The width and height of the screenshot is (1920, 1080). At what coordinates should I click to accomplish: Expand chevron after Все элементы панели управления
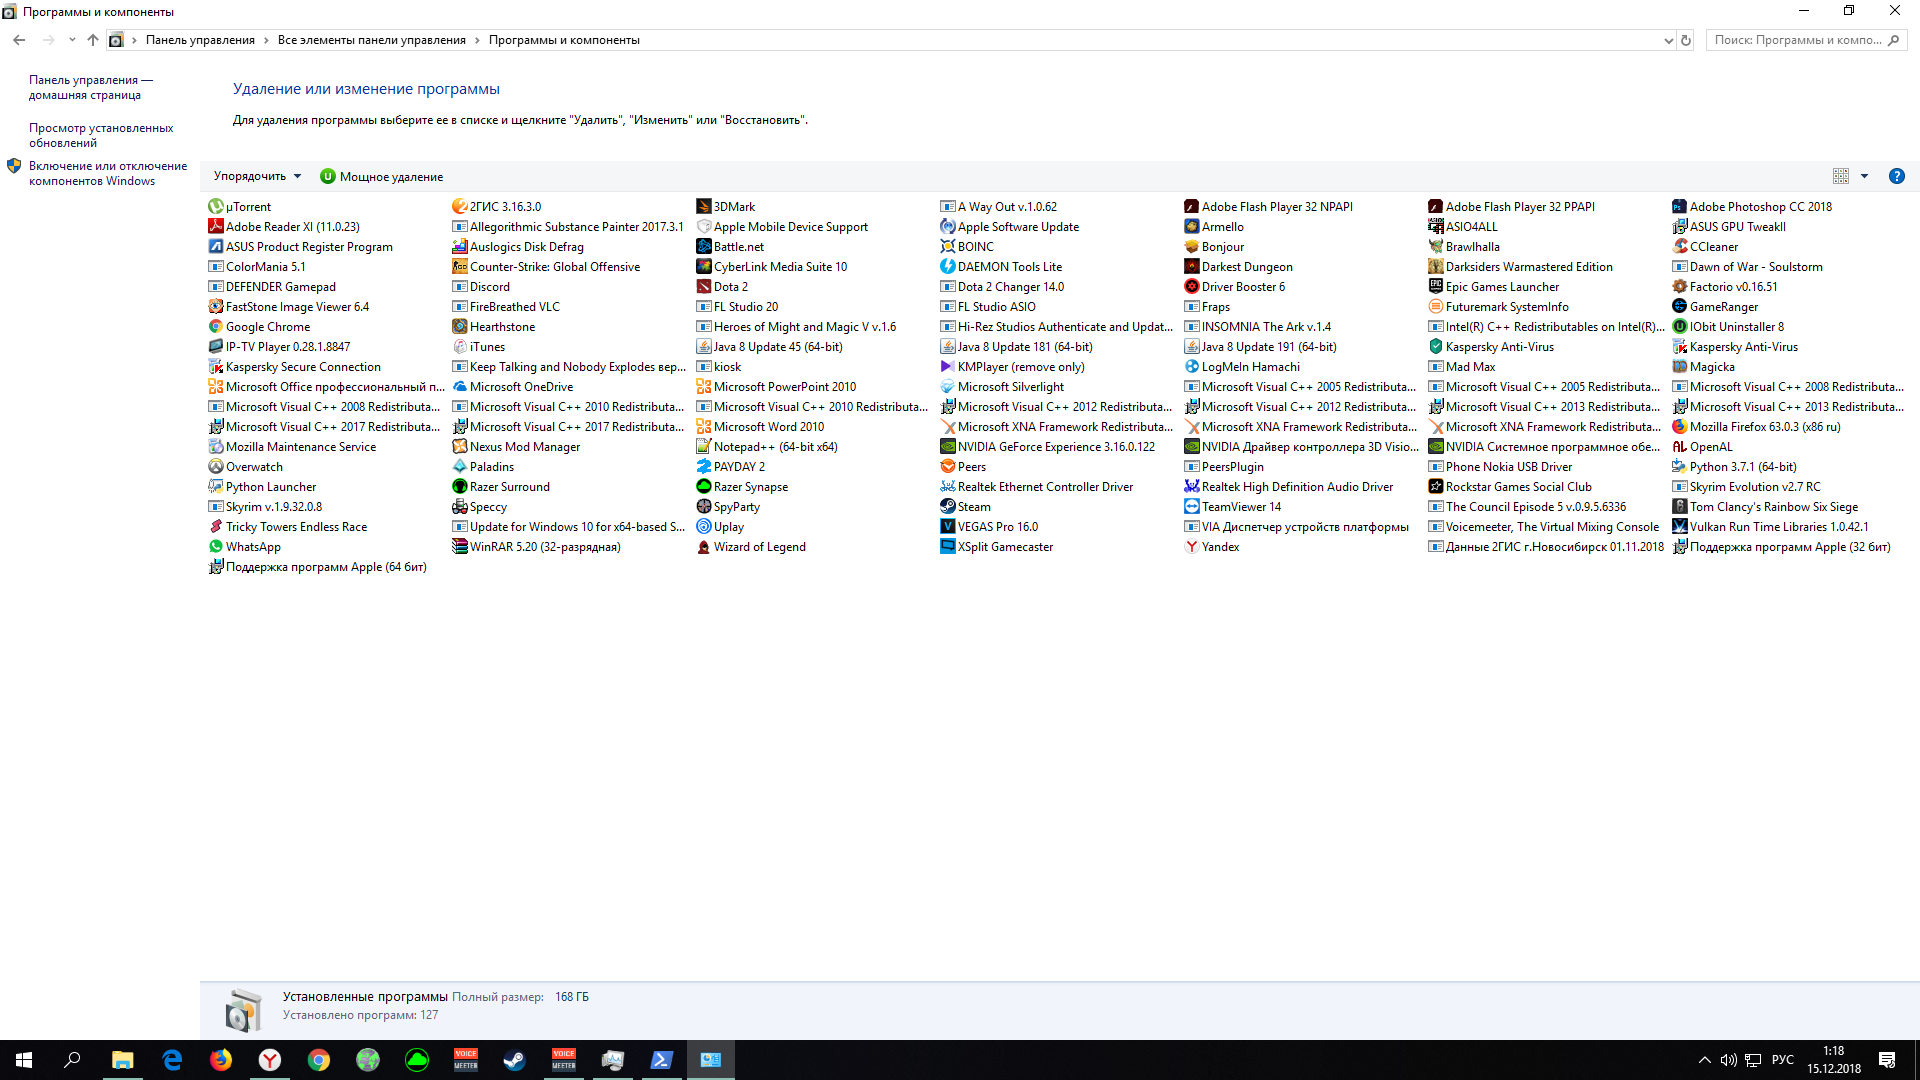(477, 40)
